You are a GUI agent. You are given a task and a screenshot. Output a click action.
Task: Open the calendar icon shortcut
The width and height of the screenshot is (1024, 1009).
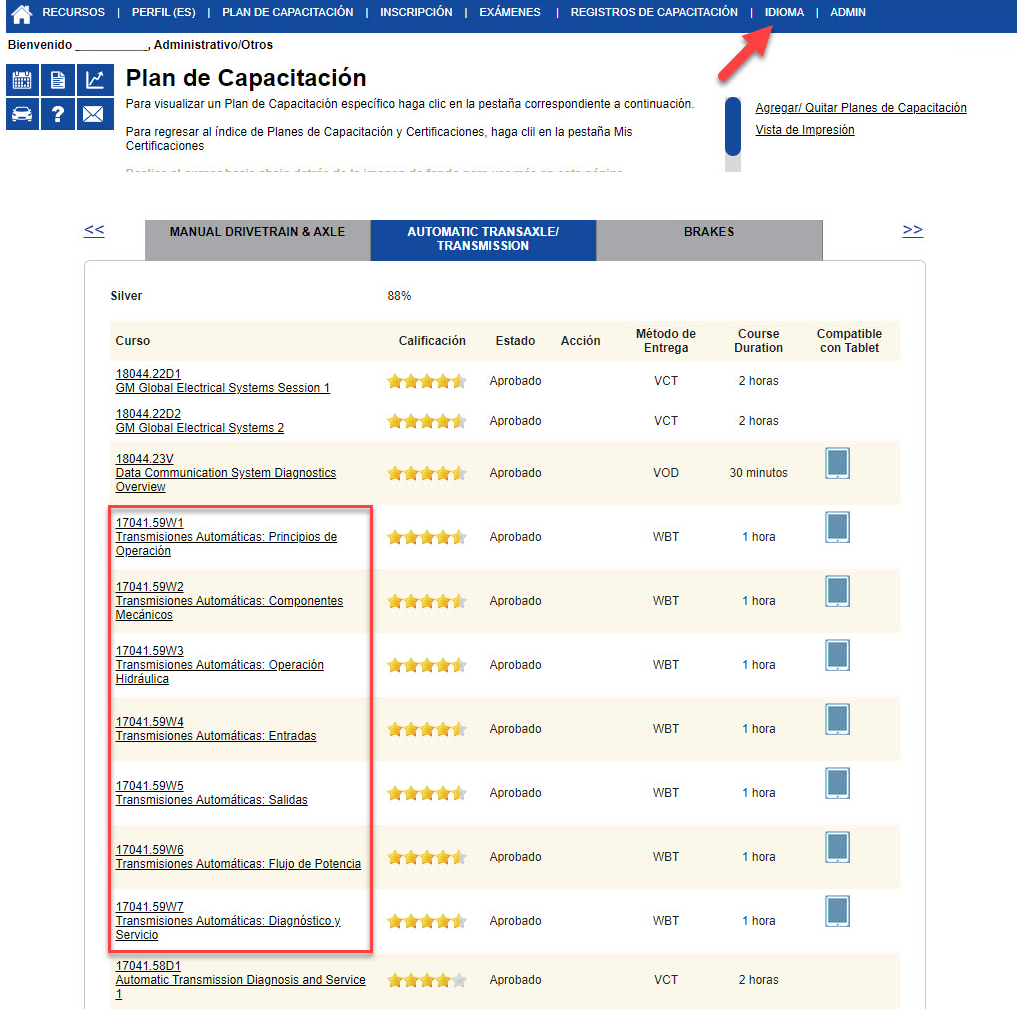22,80
